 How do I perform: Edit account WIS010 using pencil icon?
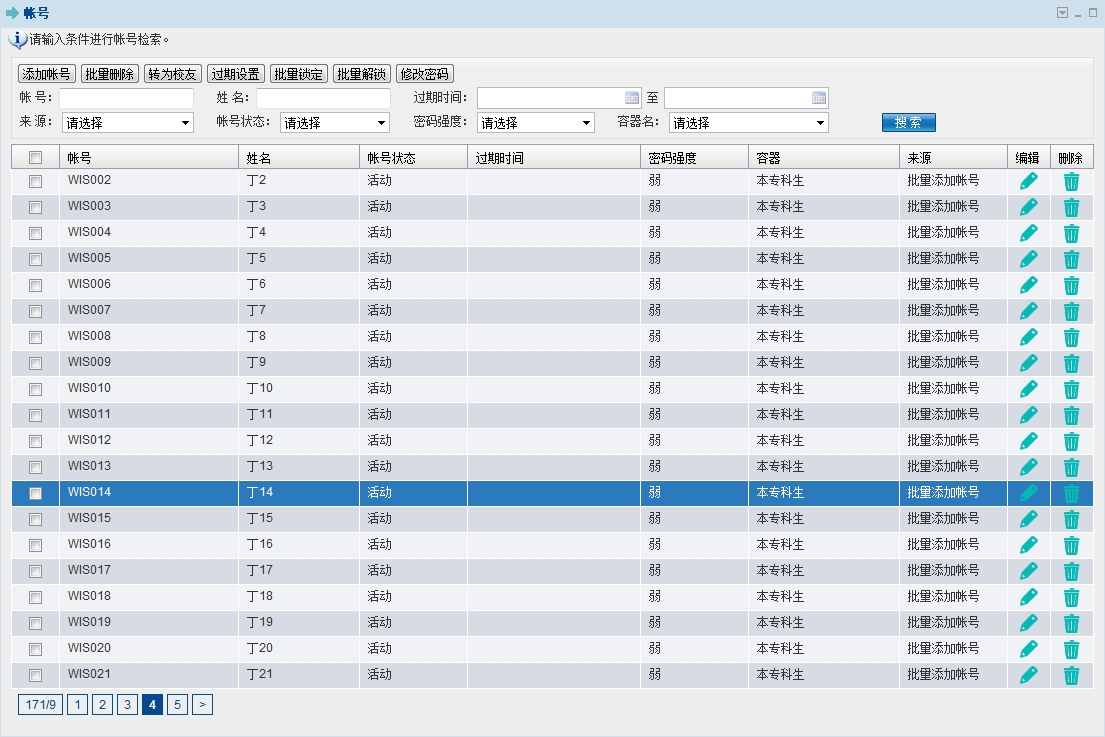(x=1028, y=389)
